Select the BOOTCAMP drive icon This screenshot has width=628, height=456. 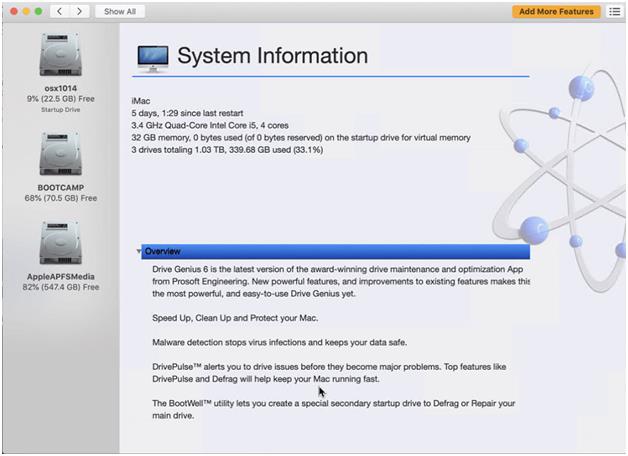pyautogui.click(x=60, y=154)
